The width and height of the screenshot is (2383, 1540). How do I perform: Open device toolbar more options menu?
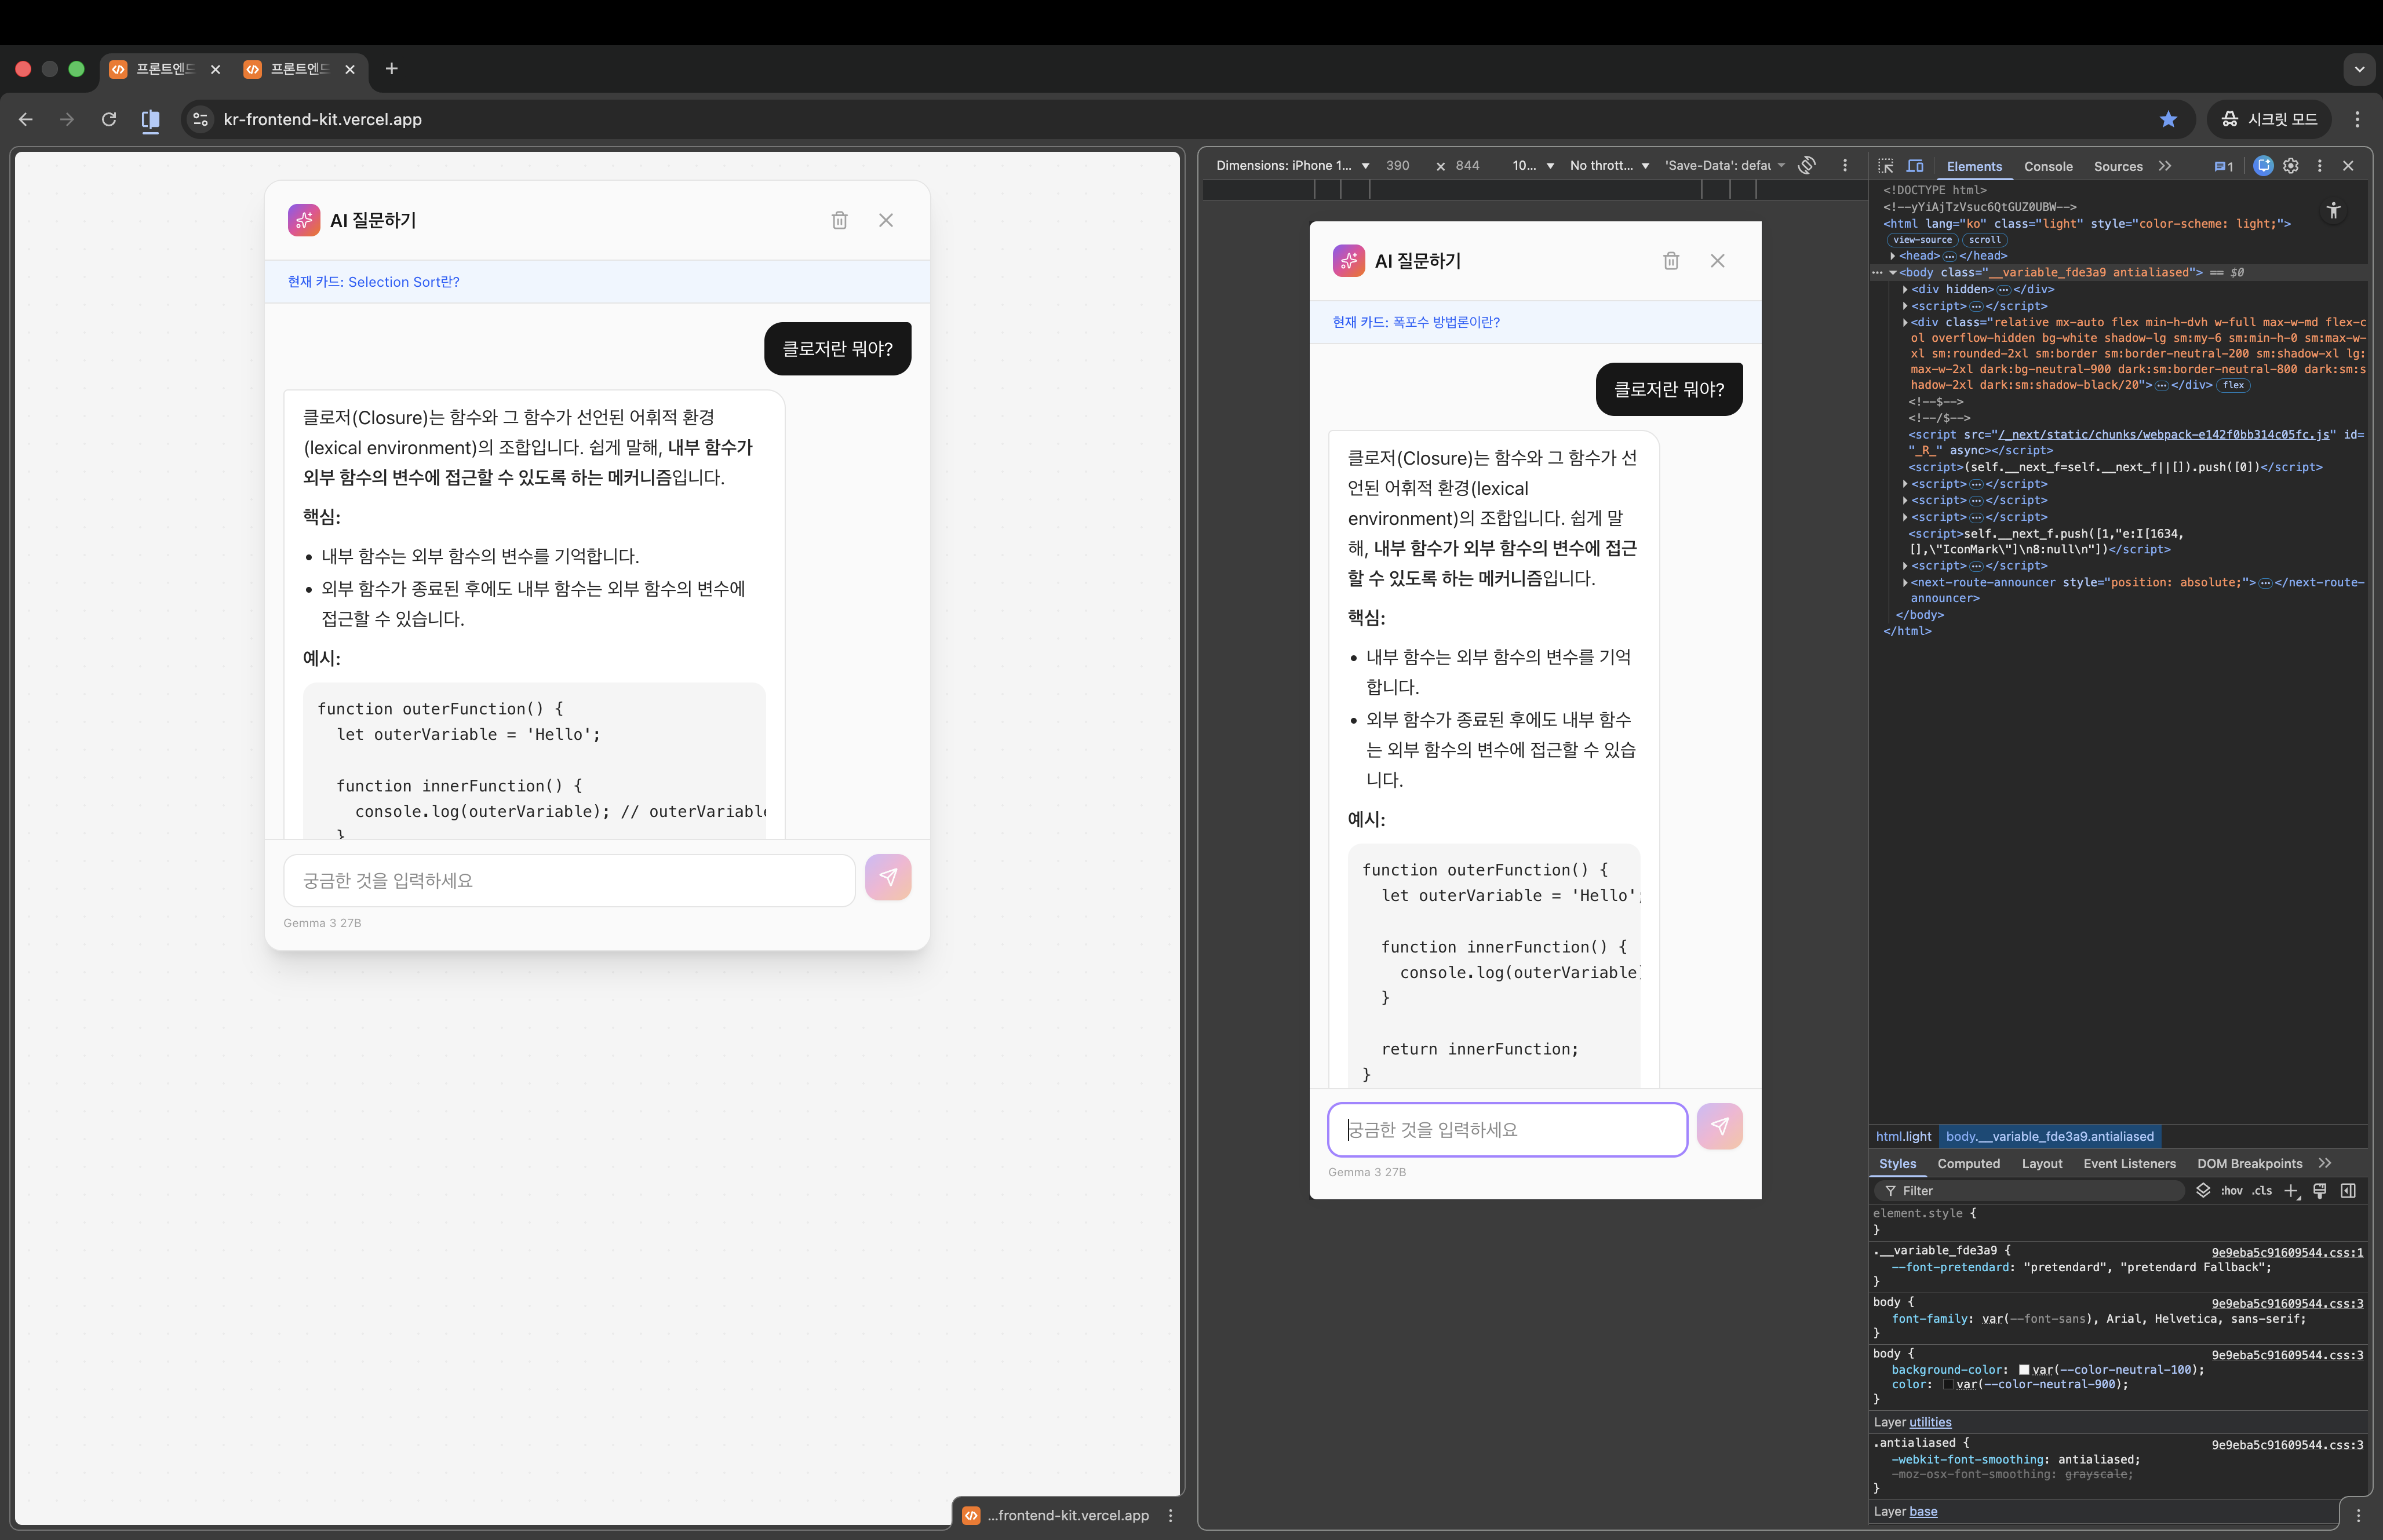pyautogui.click(x=1845, y=165)
